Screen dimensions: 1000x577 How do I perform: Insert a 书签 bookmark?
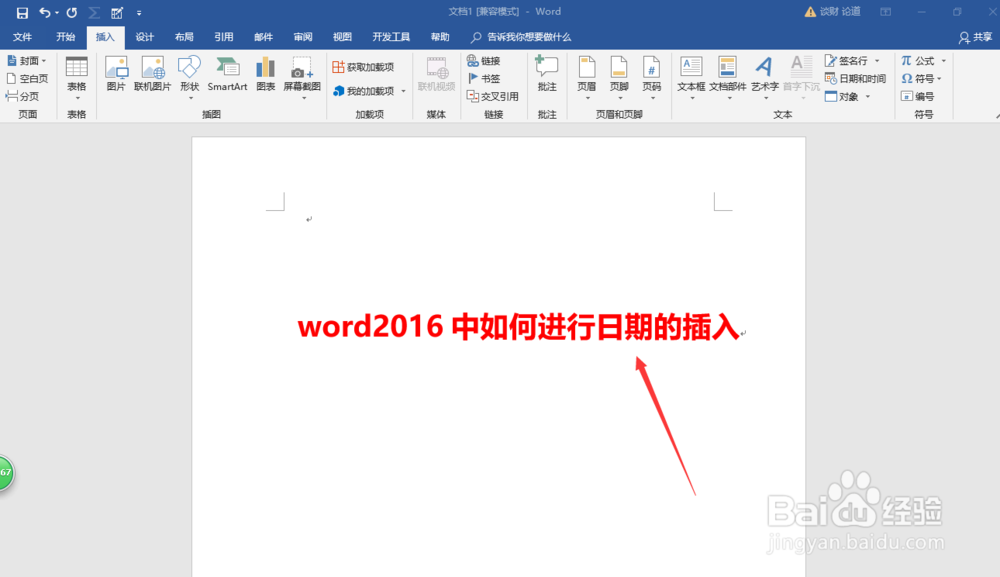[483, 78]
